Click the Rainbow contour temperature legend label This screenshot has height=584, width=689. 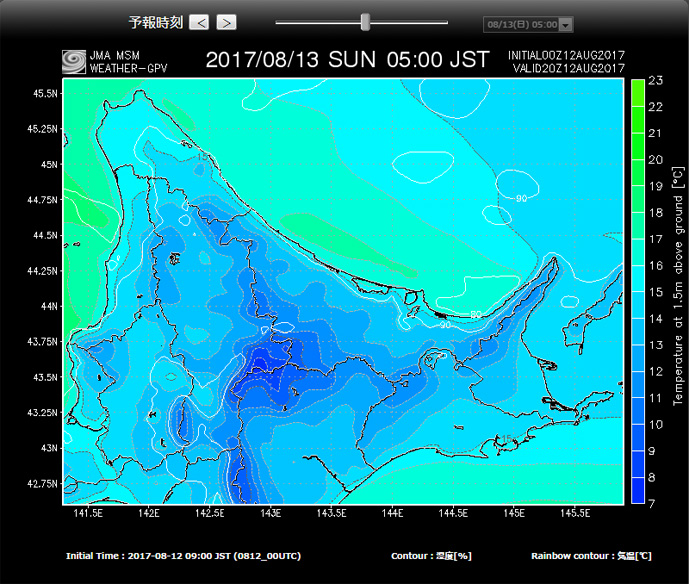591,555
